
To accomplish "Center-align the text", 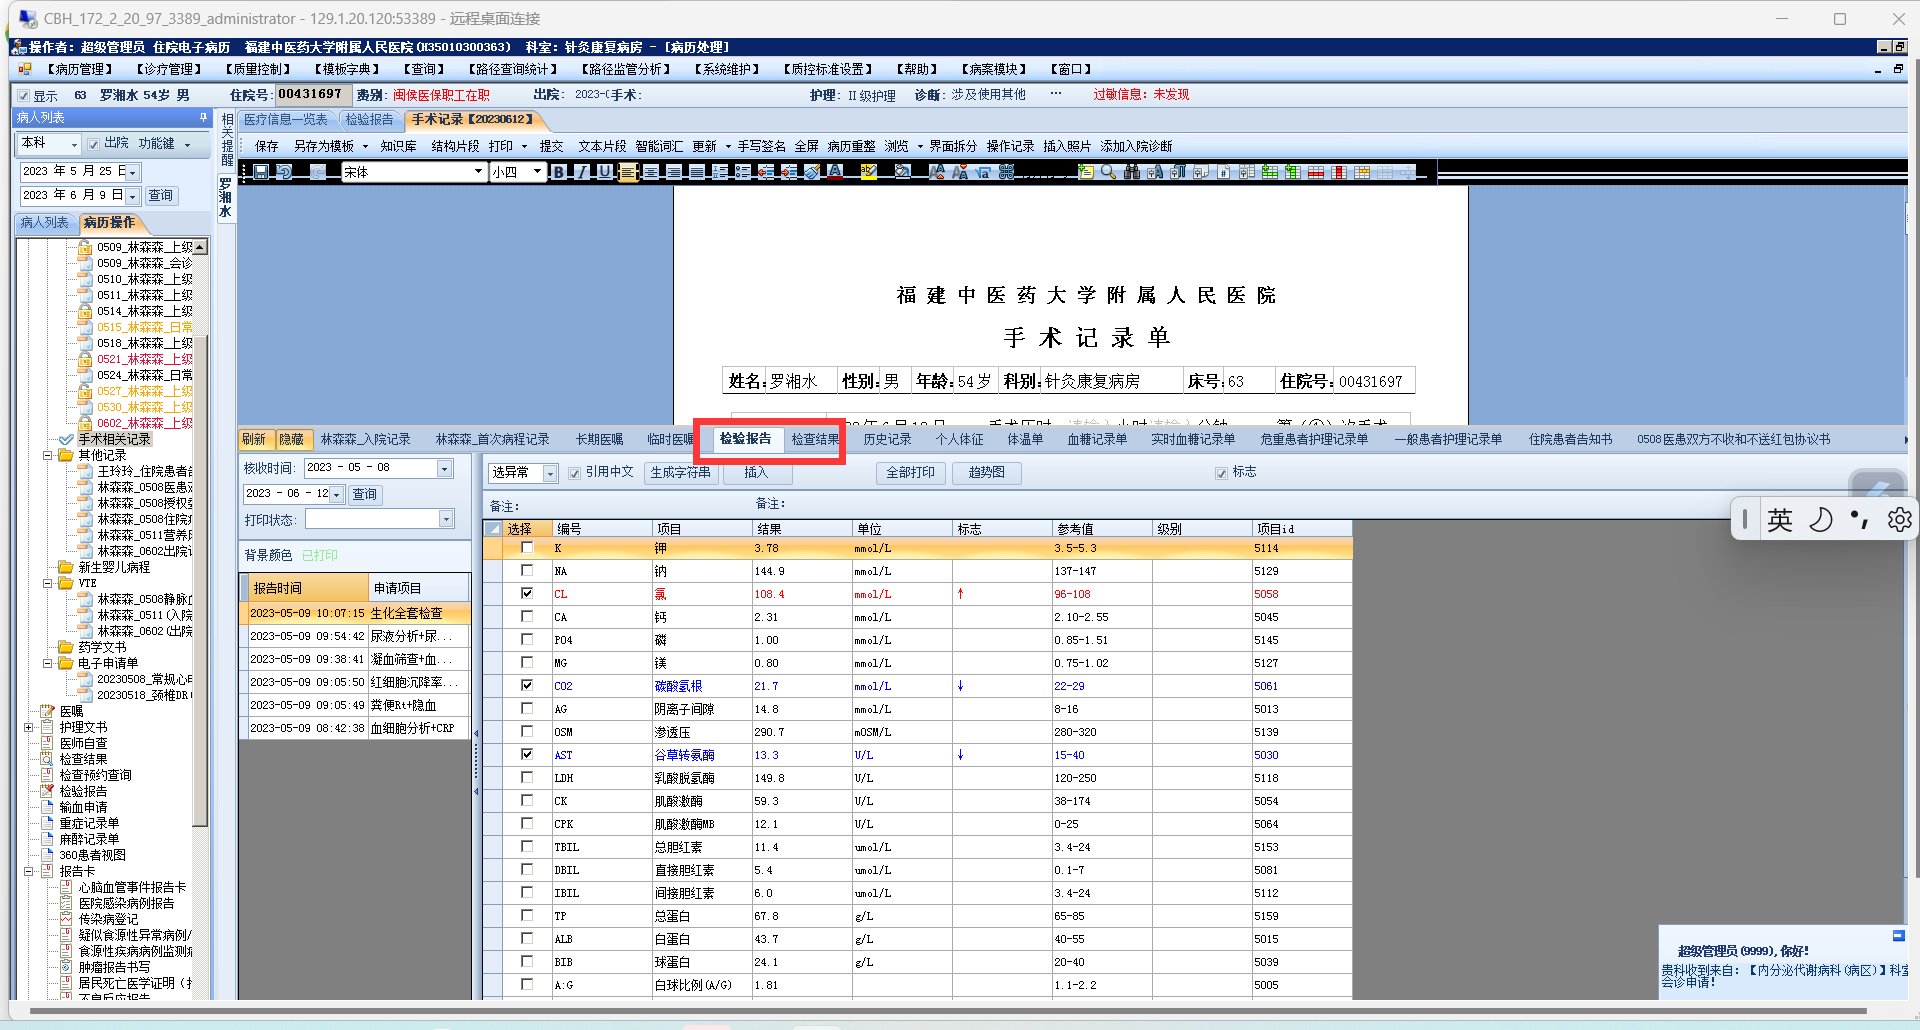I will coord(651,172).
